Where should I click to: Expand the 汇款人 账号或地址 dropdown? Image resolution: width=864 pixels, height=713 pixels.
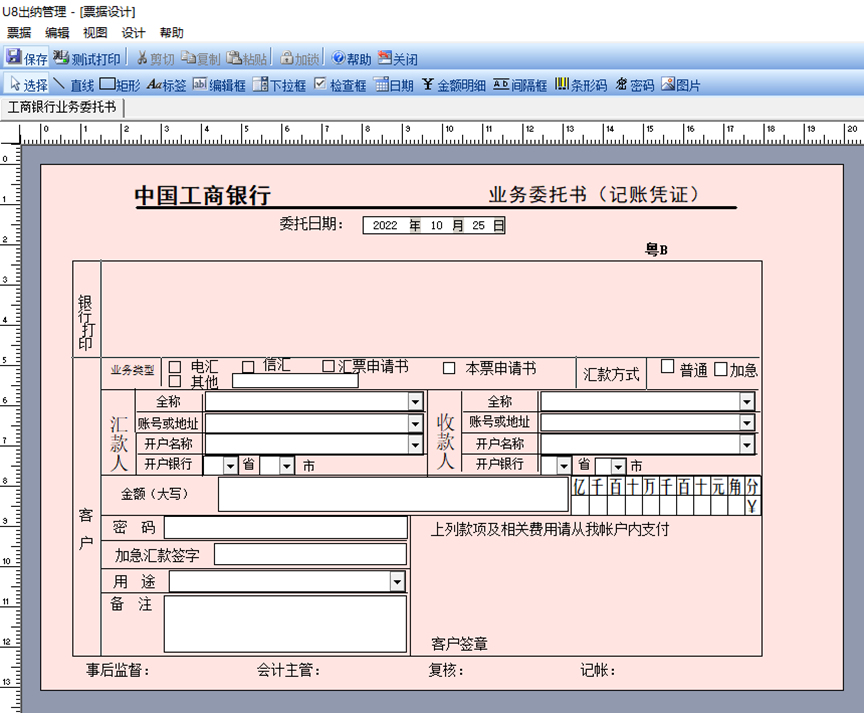[x=415, y=423]
